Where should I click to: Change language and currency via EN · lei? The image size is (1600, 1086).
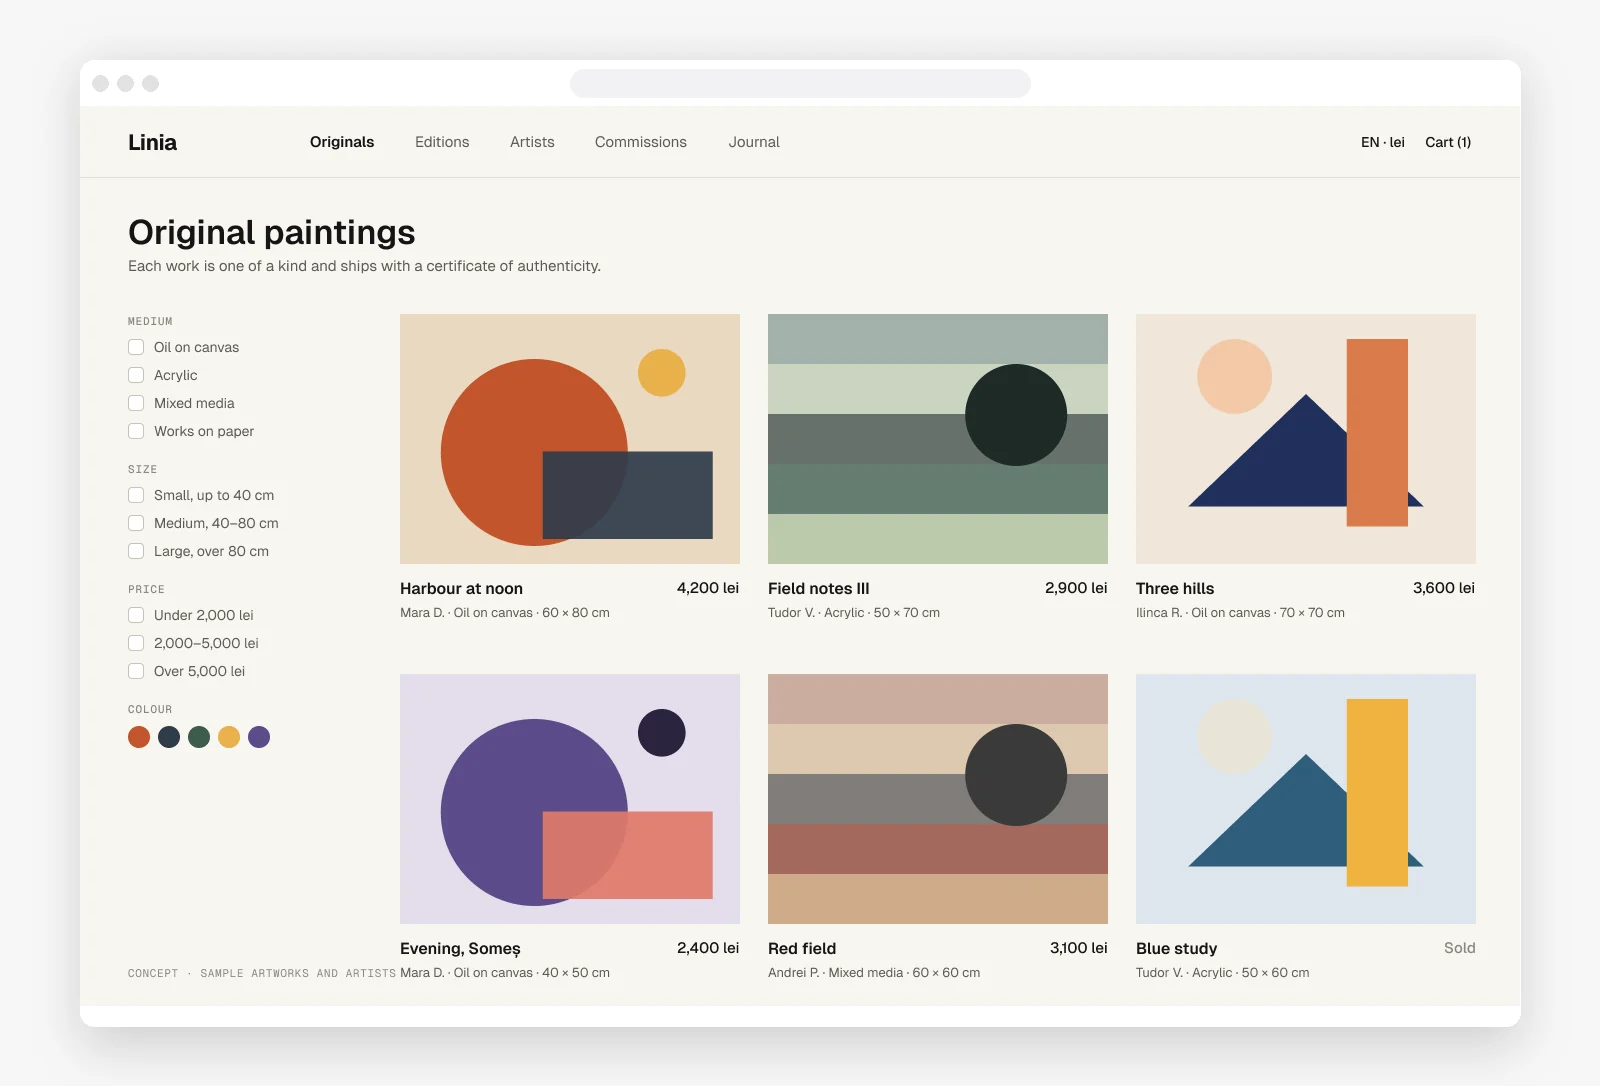pyautogui.click(x=1383, y=142)
